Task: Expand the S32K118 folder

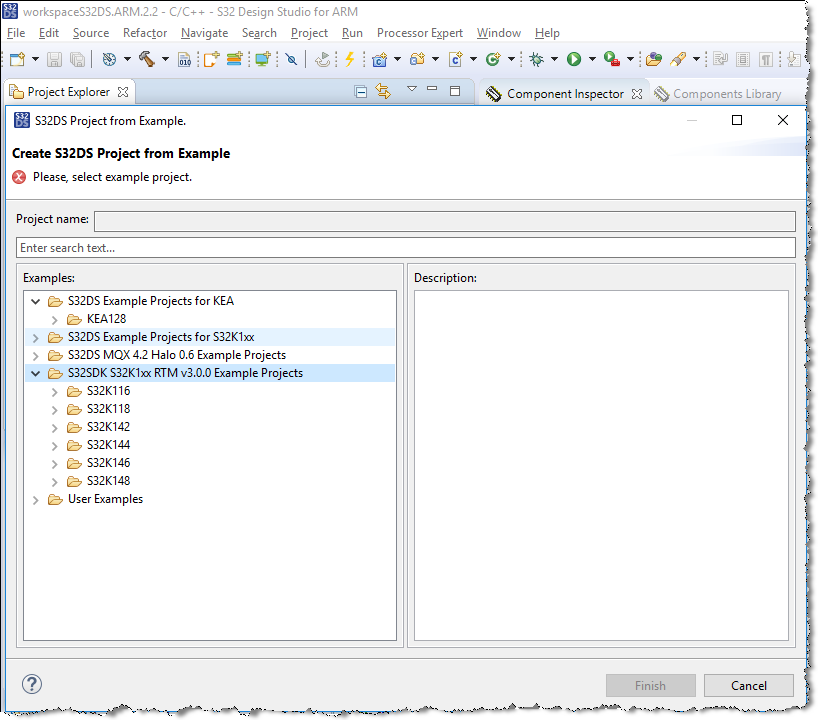Action: [54, 410]
